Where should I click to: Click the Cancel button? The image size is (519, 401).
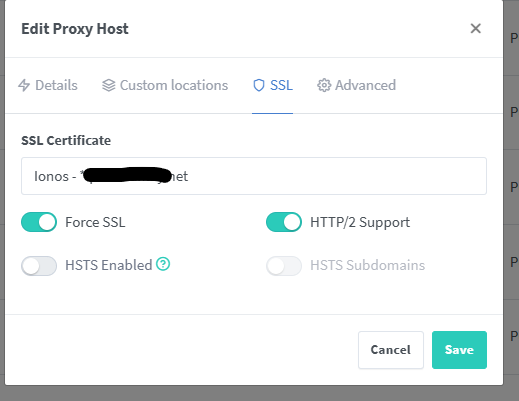click(391, 350)
